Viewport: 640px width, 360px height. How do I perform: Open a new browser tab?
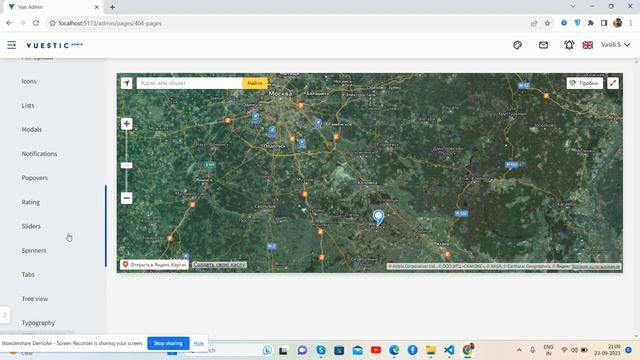click(112, 7)
